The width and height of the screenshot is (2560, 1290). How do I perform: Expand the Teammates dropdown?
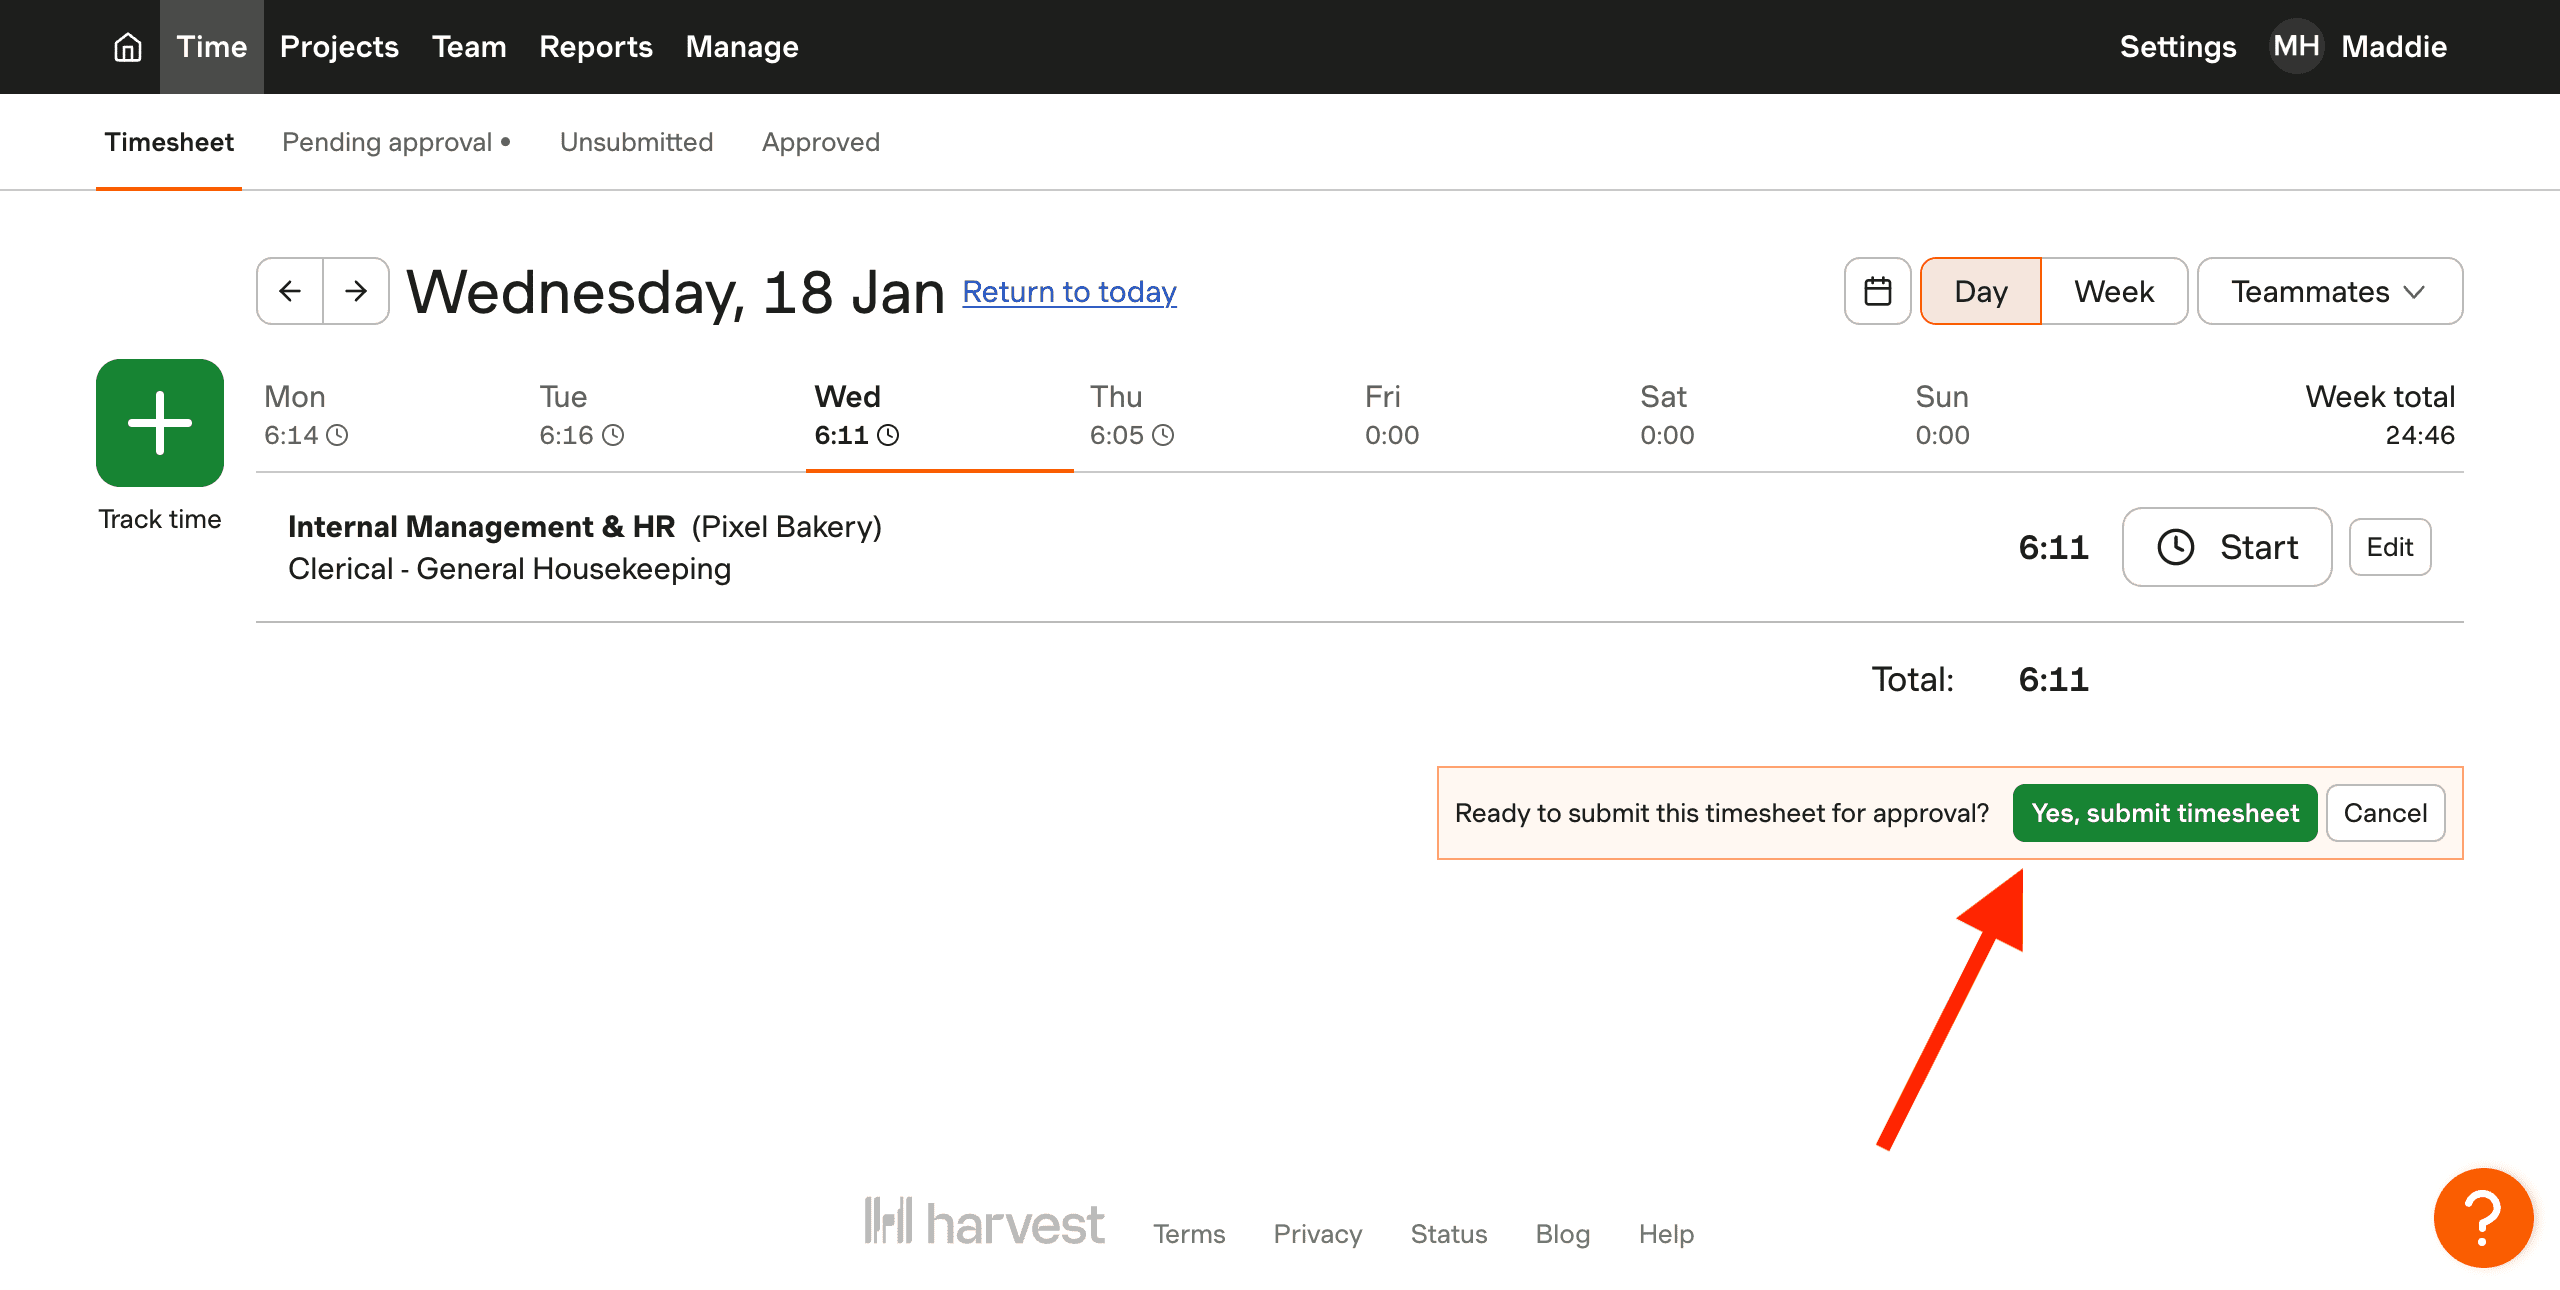tap(2330, 291)
